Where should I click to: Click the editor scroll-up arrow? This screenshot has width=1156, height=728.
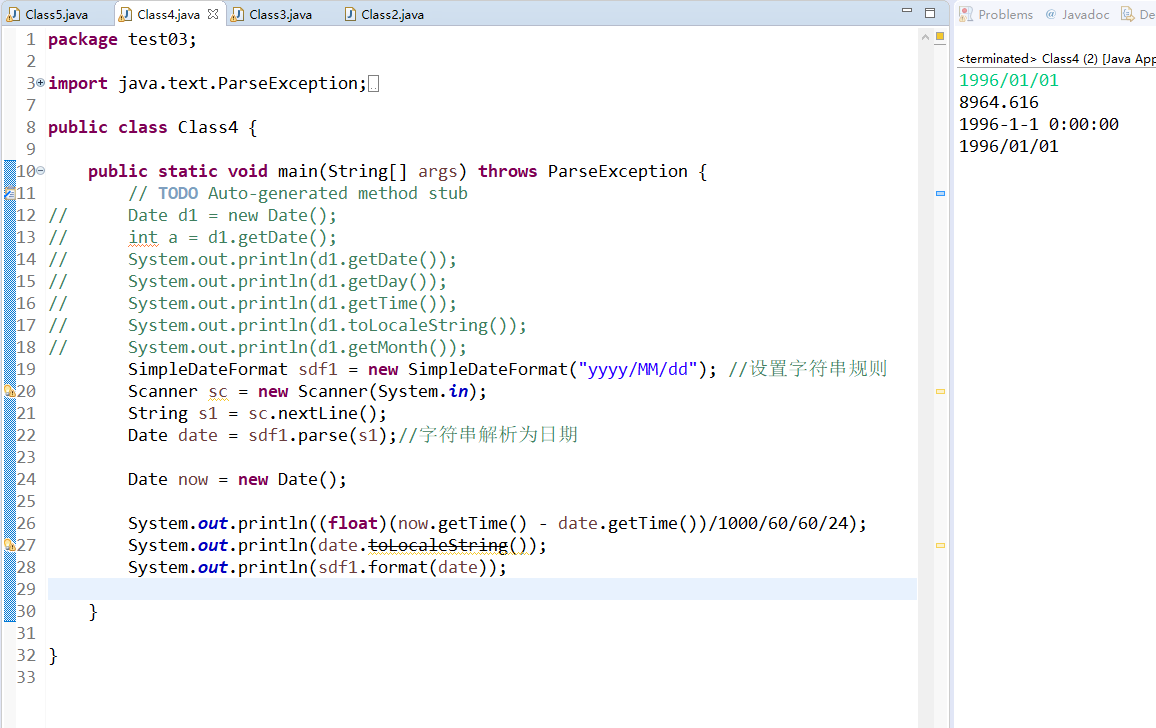925,36
